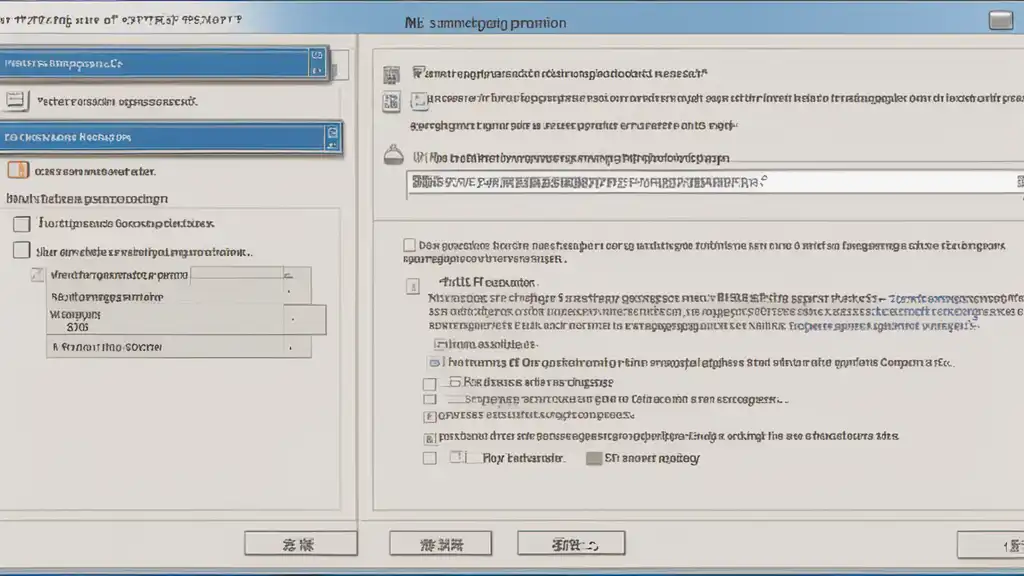The width and height of the screenshot is (1024, 576).
Task: Enable the checkbox above the right panel's options group
Action: coord(409,245)
